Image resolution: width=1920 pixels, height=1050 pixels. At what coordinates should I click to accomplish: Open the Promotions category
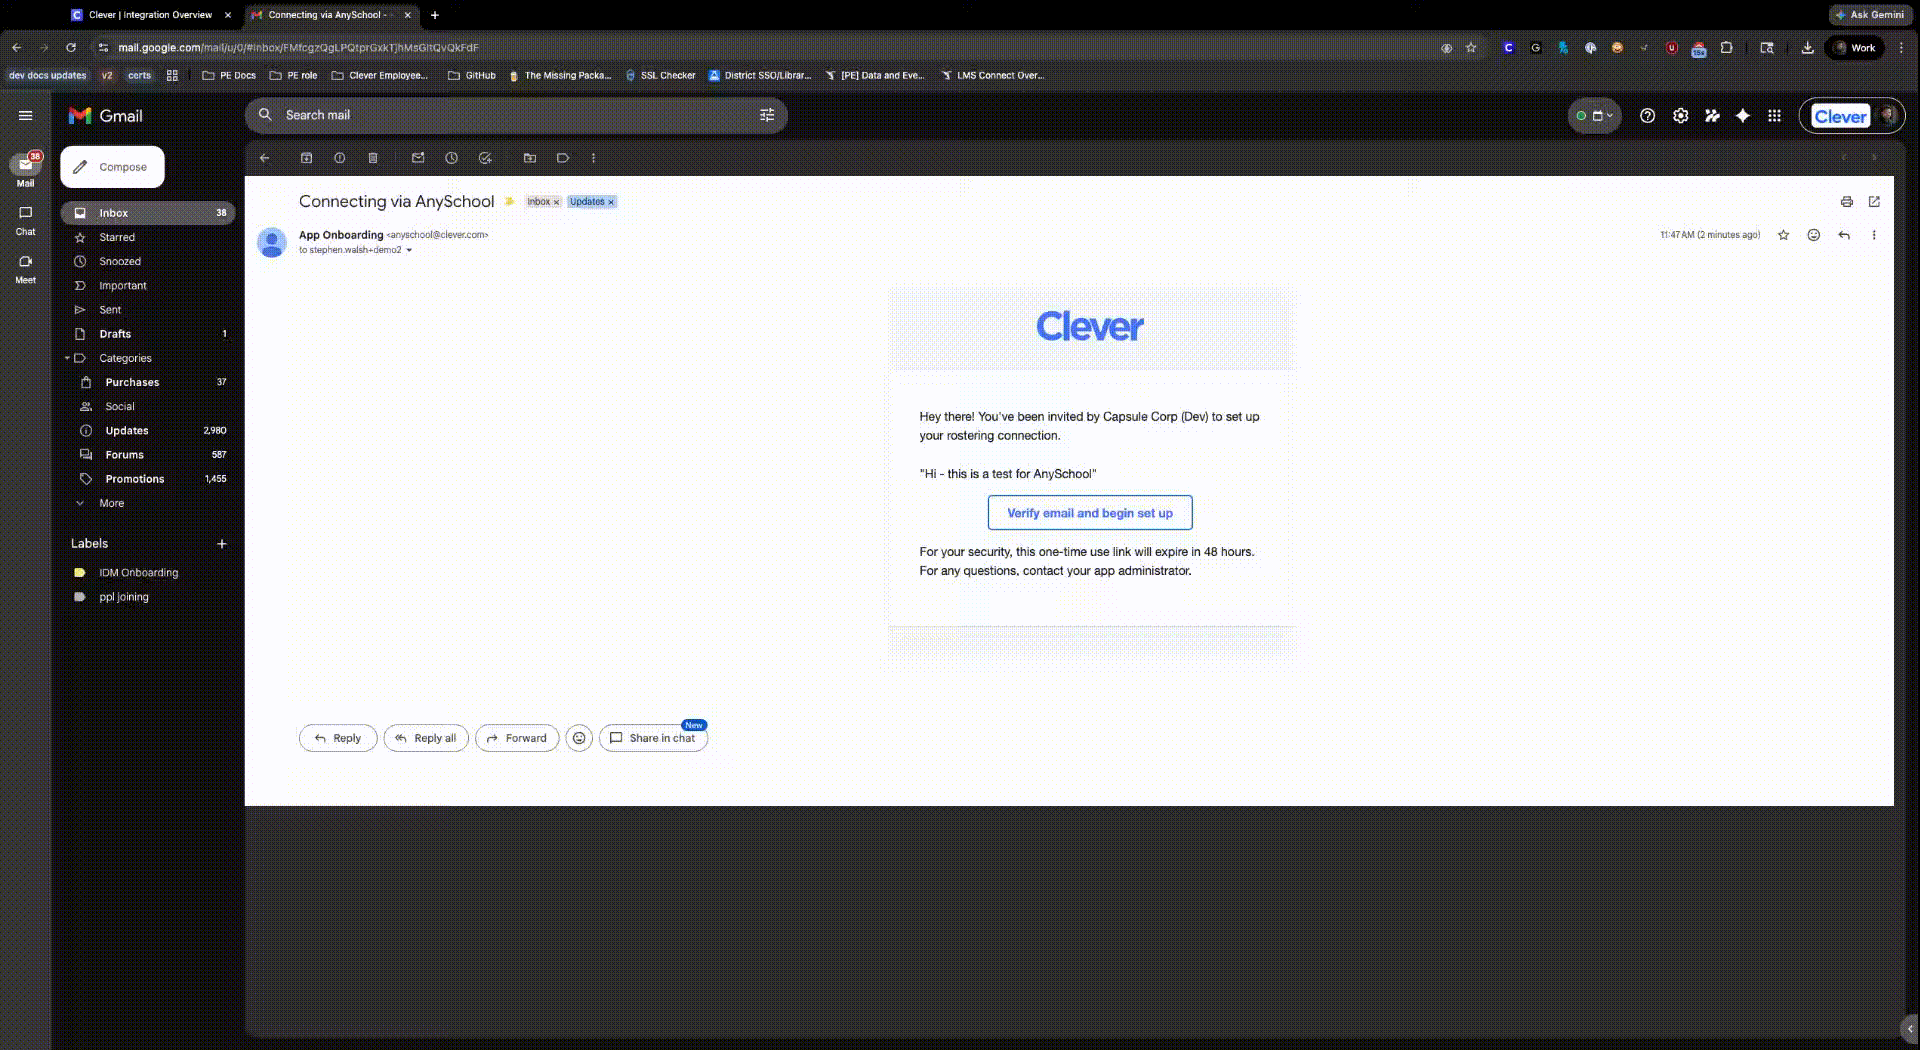point(148,479)
